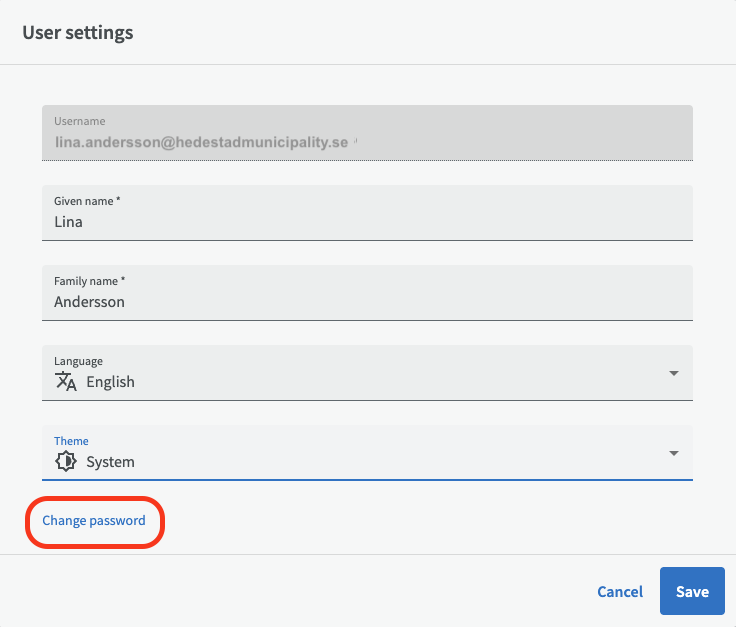The height and width of the screenshot is (627, 736).
Task: Click the blue 'Theme' field label
Action: pos(71,441)
